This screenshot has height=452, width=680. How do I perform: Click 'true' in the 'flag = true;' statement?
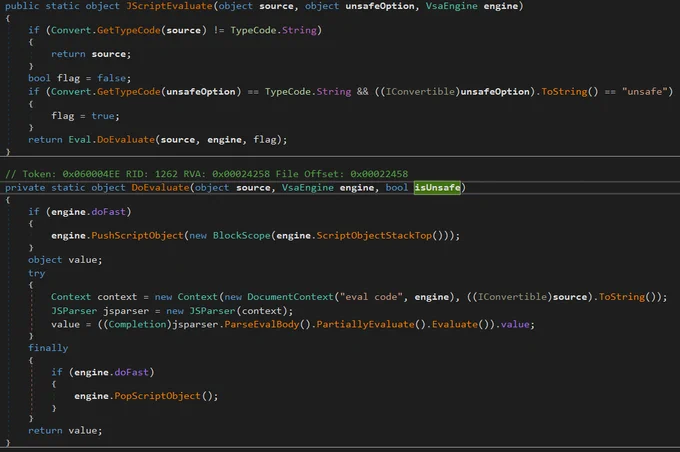tap(103, 116)
